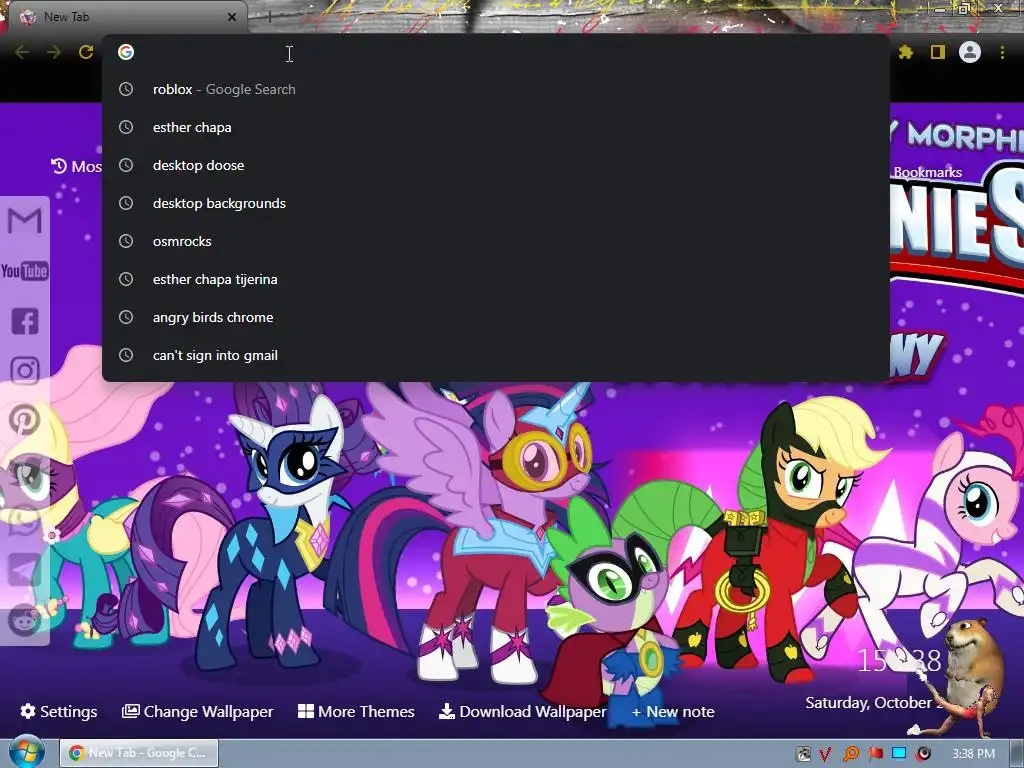The height and width of the screenshot is (768, 1024).
Task: Open the Chrome profile avatar
Action: (970, 52)
